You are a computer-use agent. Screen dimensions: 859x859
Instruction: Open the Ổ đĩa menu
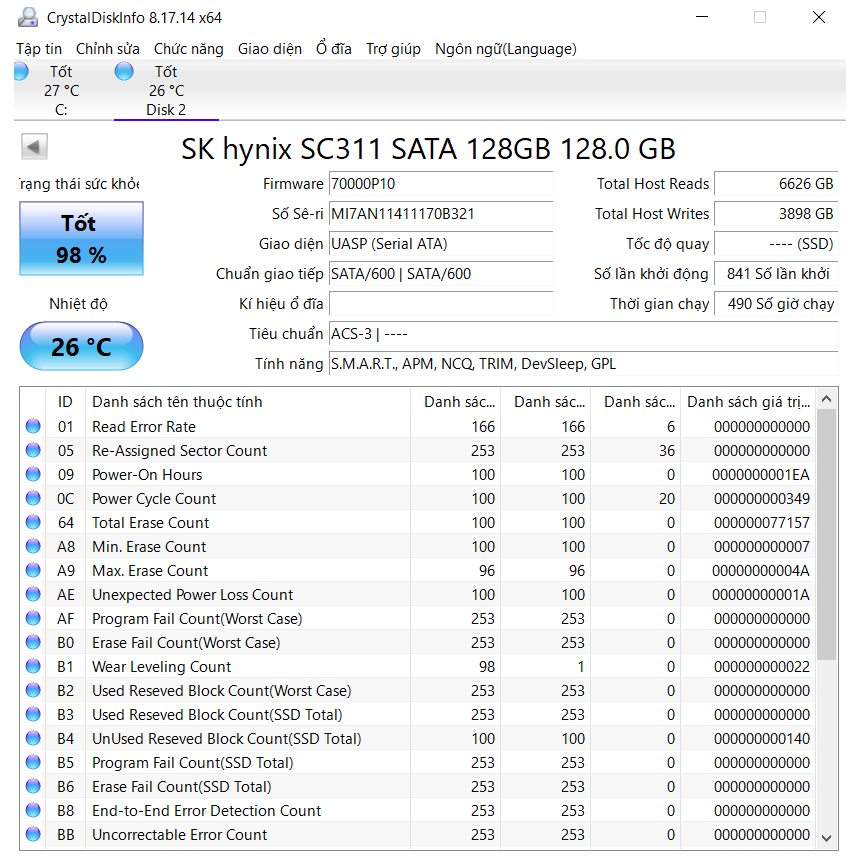pos(334,49)
